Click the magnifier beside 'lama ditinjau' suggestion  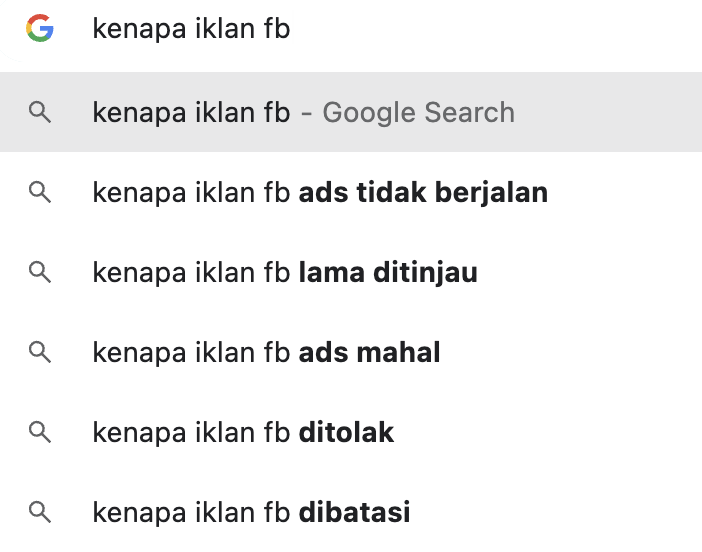coord(40,272)
